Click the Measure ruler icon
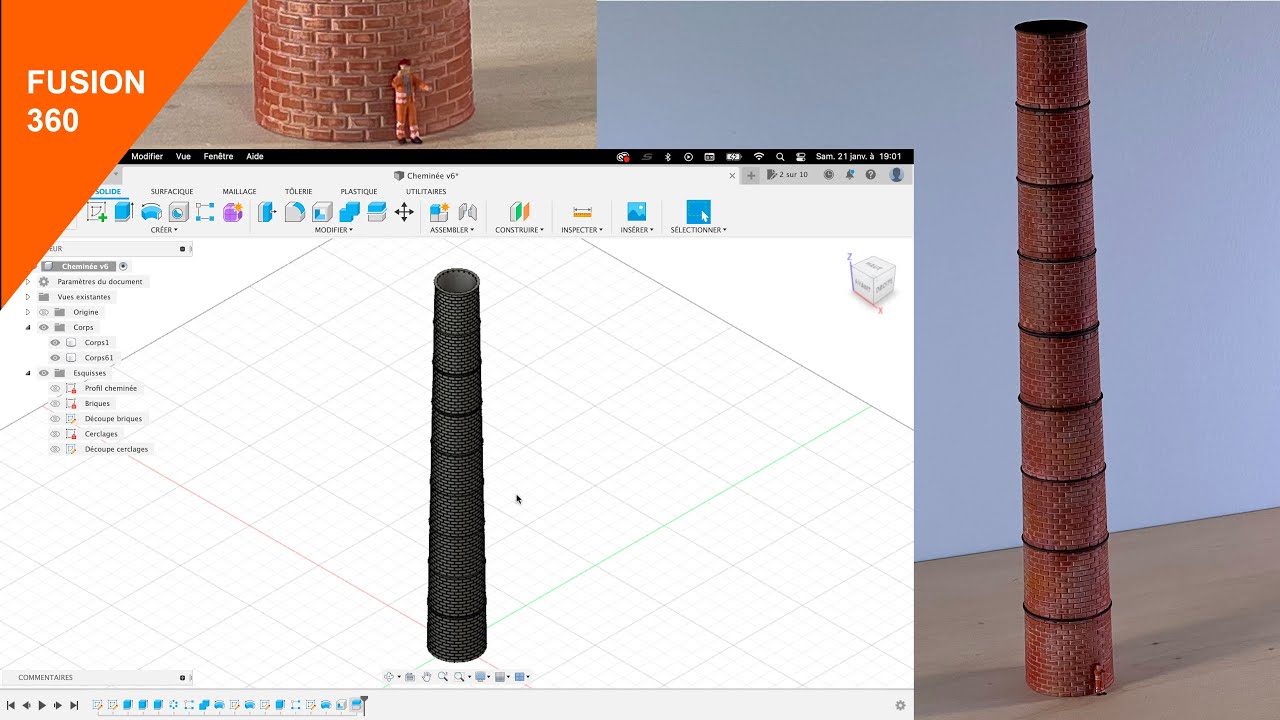The image size is (1280, 720). (x=582, y=211)
